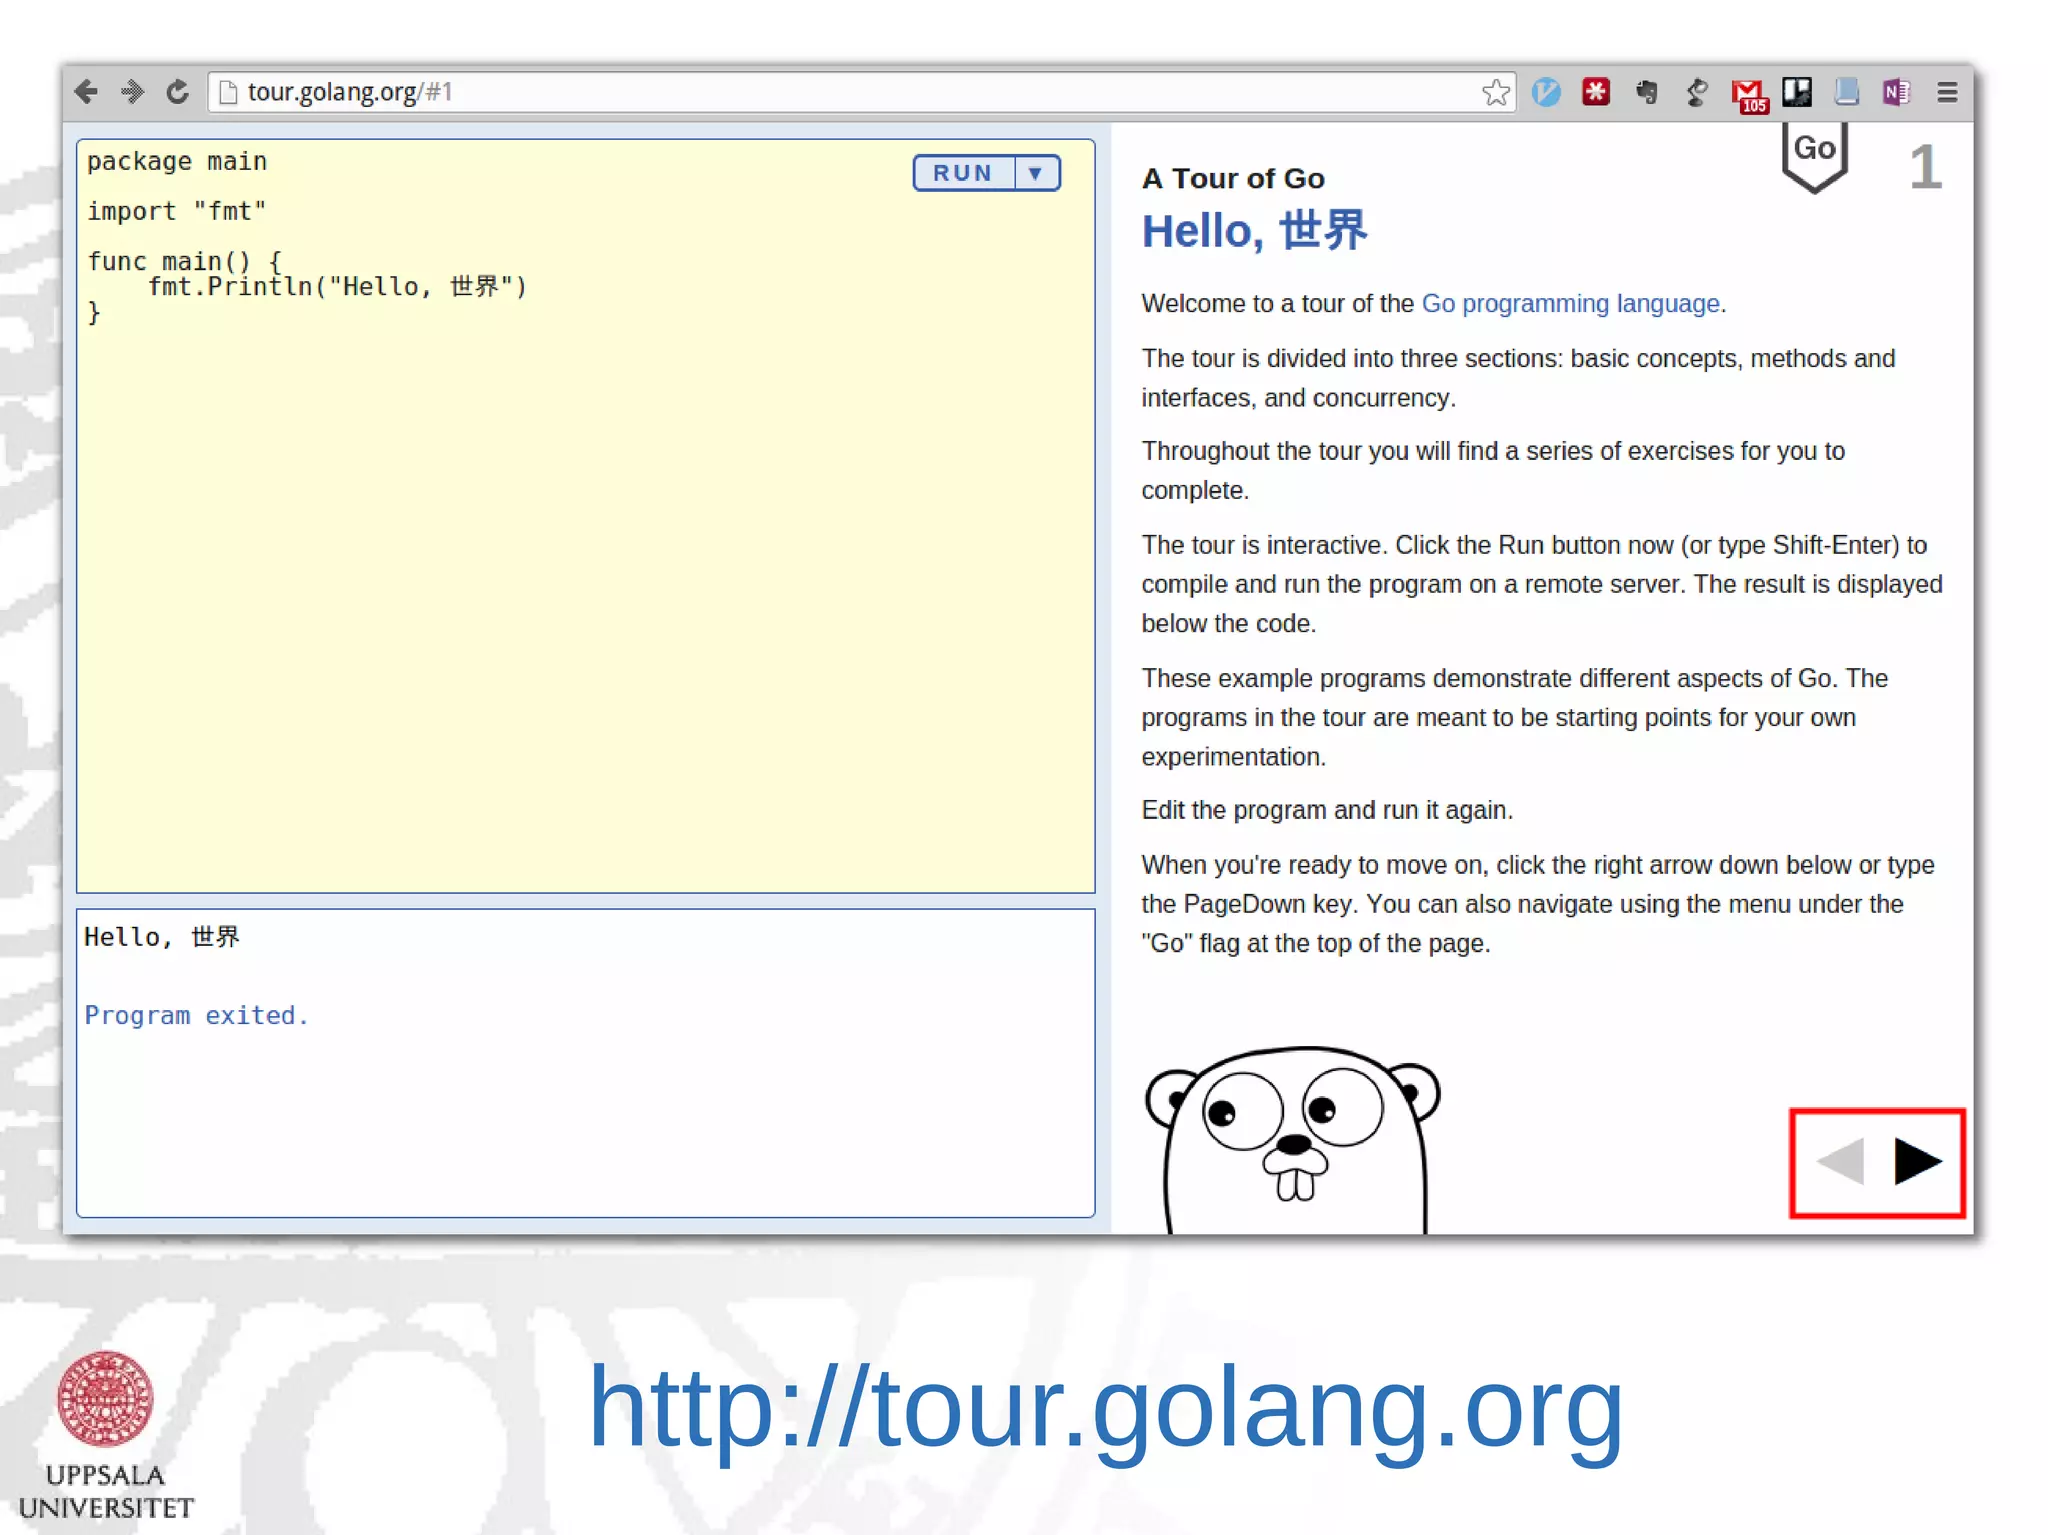Screen dimensions: 2048x1535
Task: Click the fmt.Println code line
Action: pyautogui.click(x=337, y=287)
